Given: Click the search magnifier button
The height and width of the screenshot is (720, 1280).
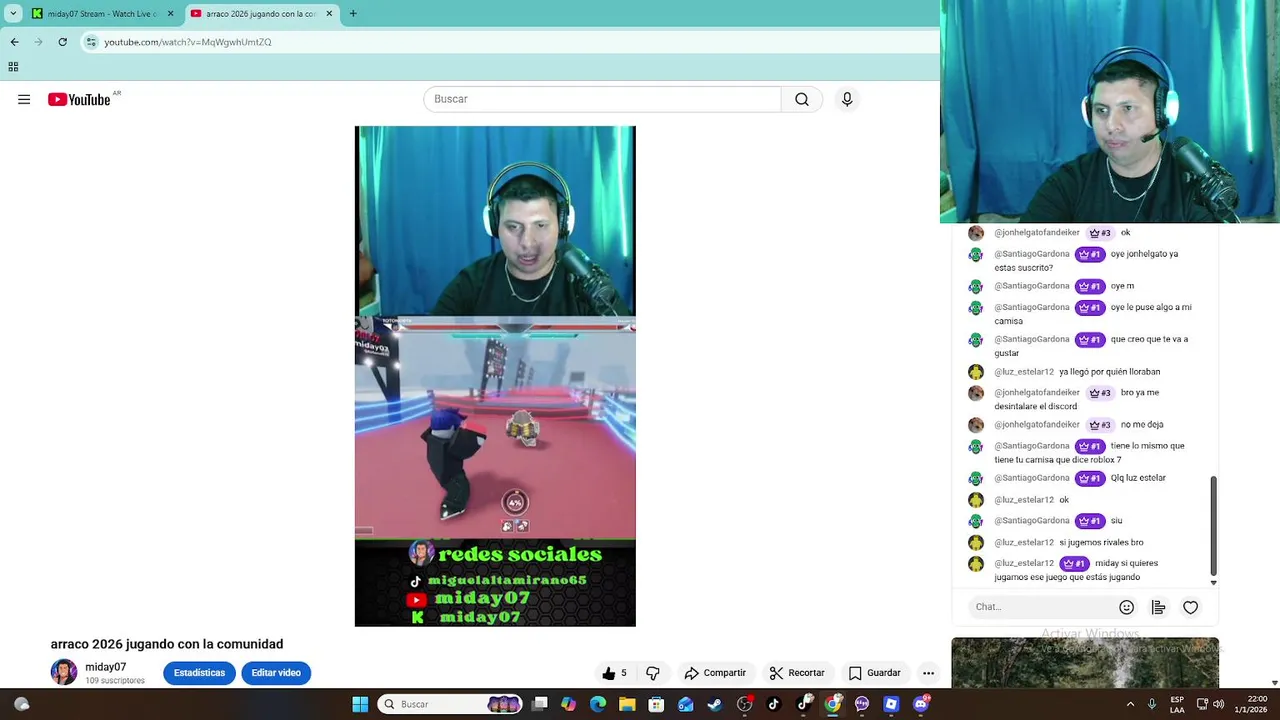Looking at the screenshot, I should [802, 99].
